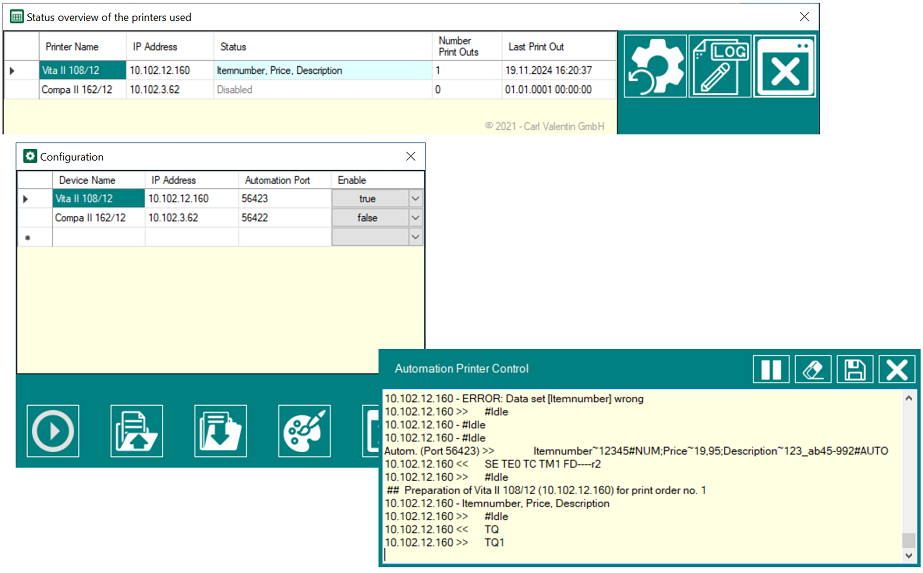Click the folder download arrow icon

click(x=220, y=431)
